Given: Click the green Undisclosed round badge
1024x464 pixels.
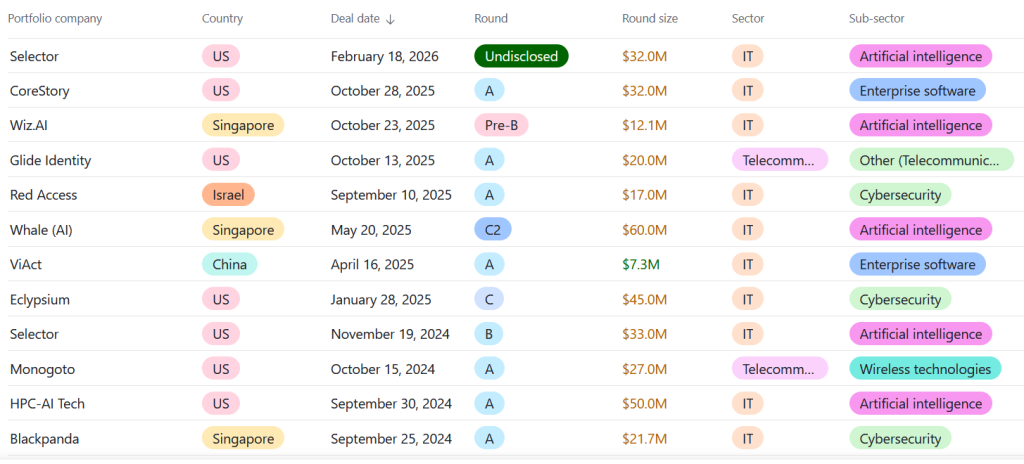Looking at the screenshot, I should [x=521, y=56].
